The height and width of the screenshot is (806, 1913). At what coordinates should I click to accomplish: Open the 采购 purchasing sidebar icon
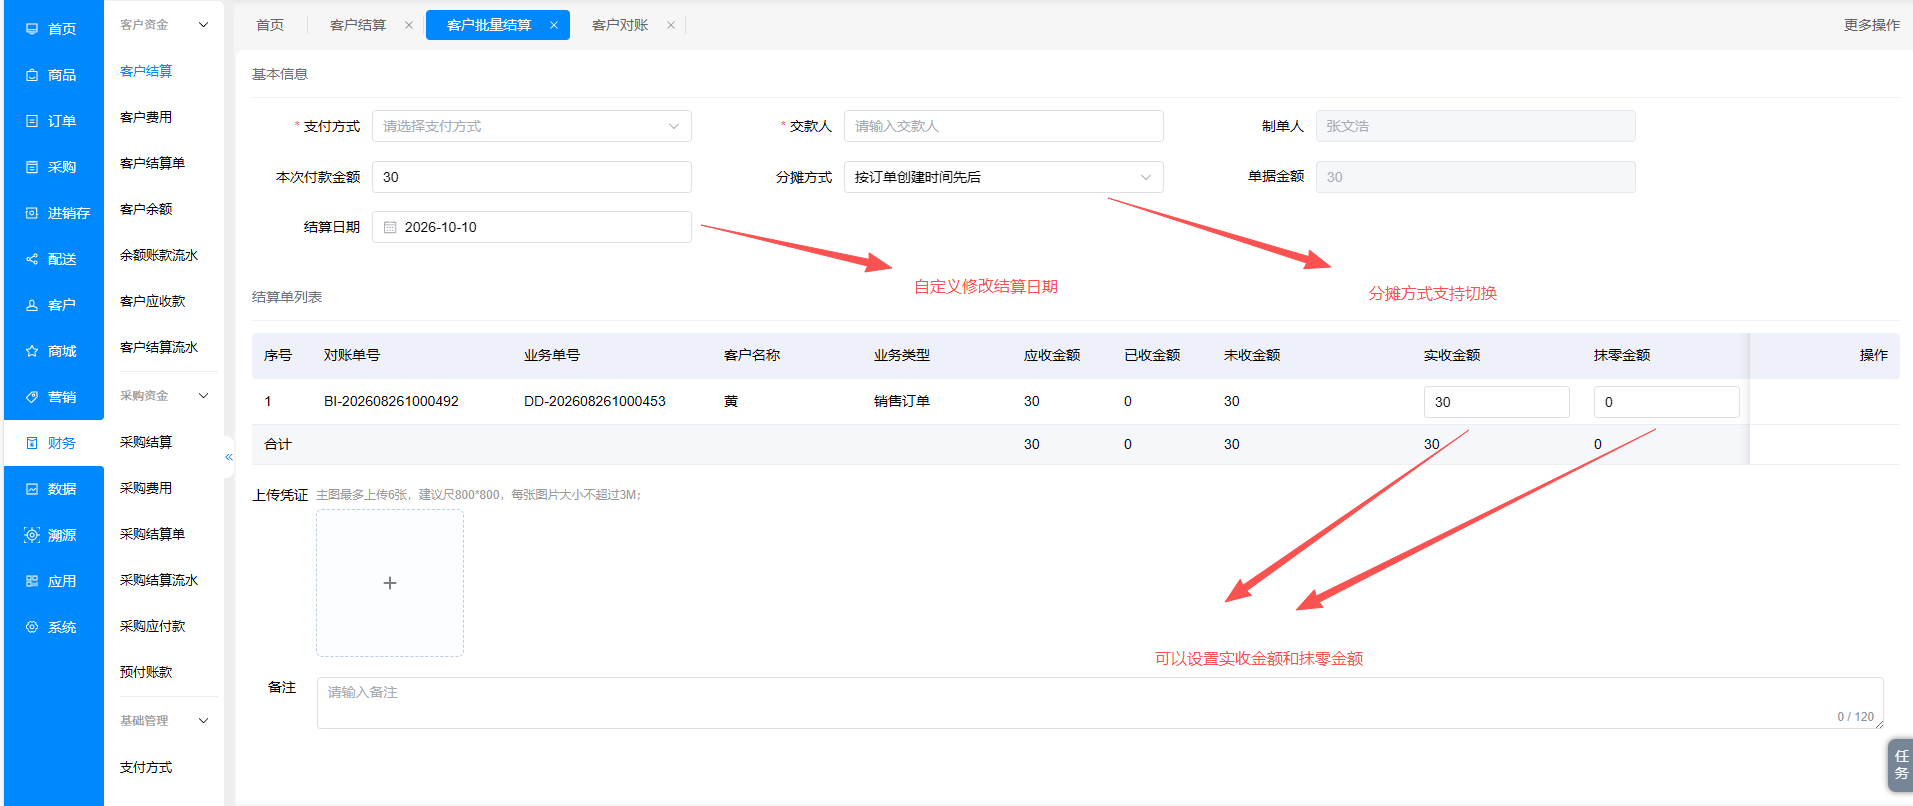point(32,167)
